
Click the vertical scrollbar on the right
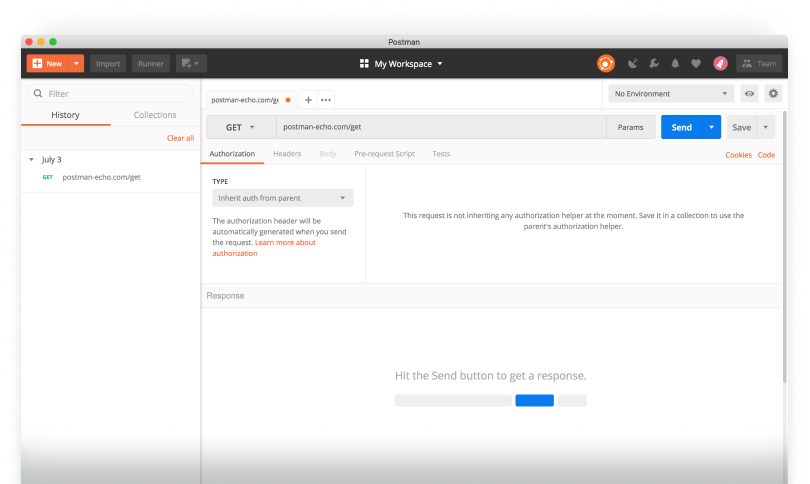785,246
